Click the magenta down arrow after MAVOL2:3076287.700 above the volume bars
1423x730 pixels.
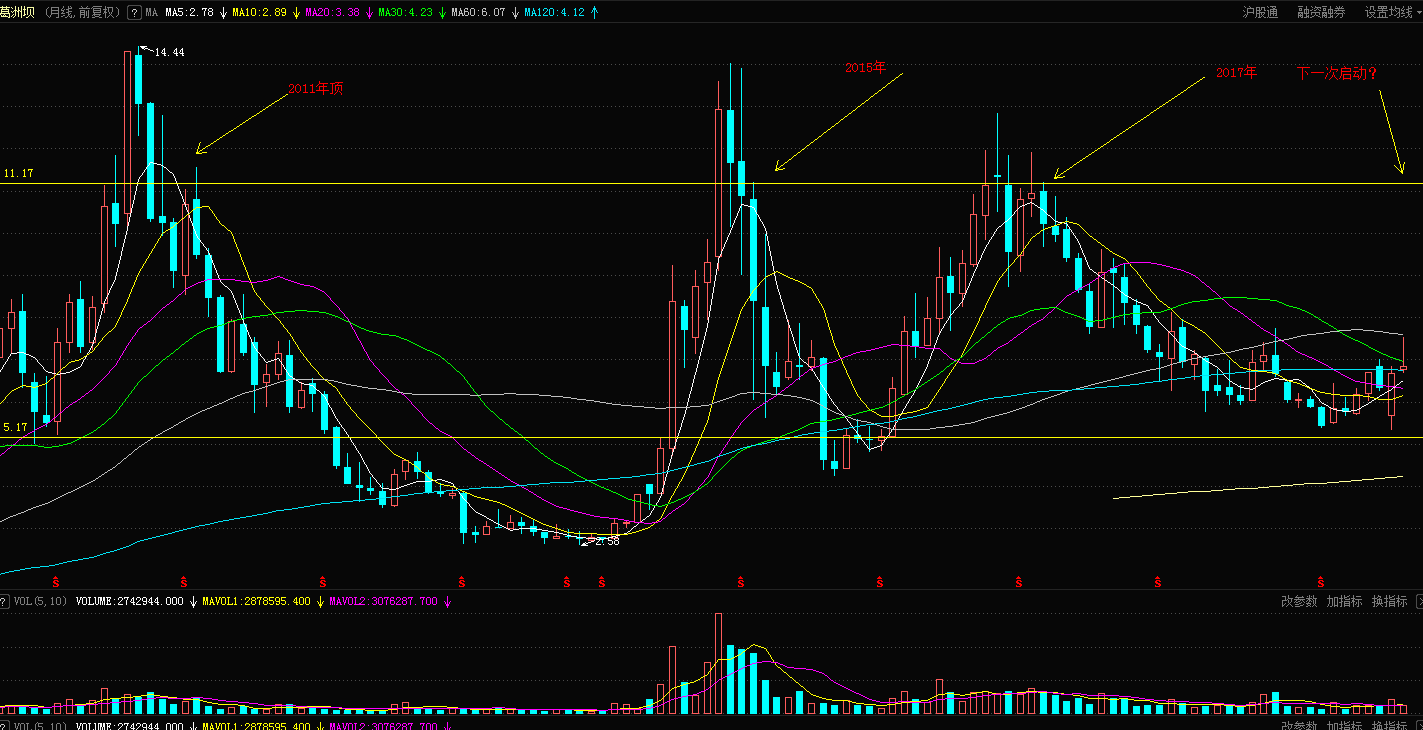447,601
